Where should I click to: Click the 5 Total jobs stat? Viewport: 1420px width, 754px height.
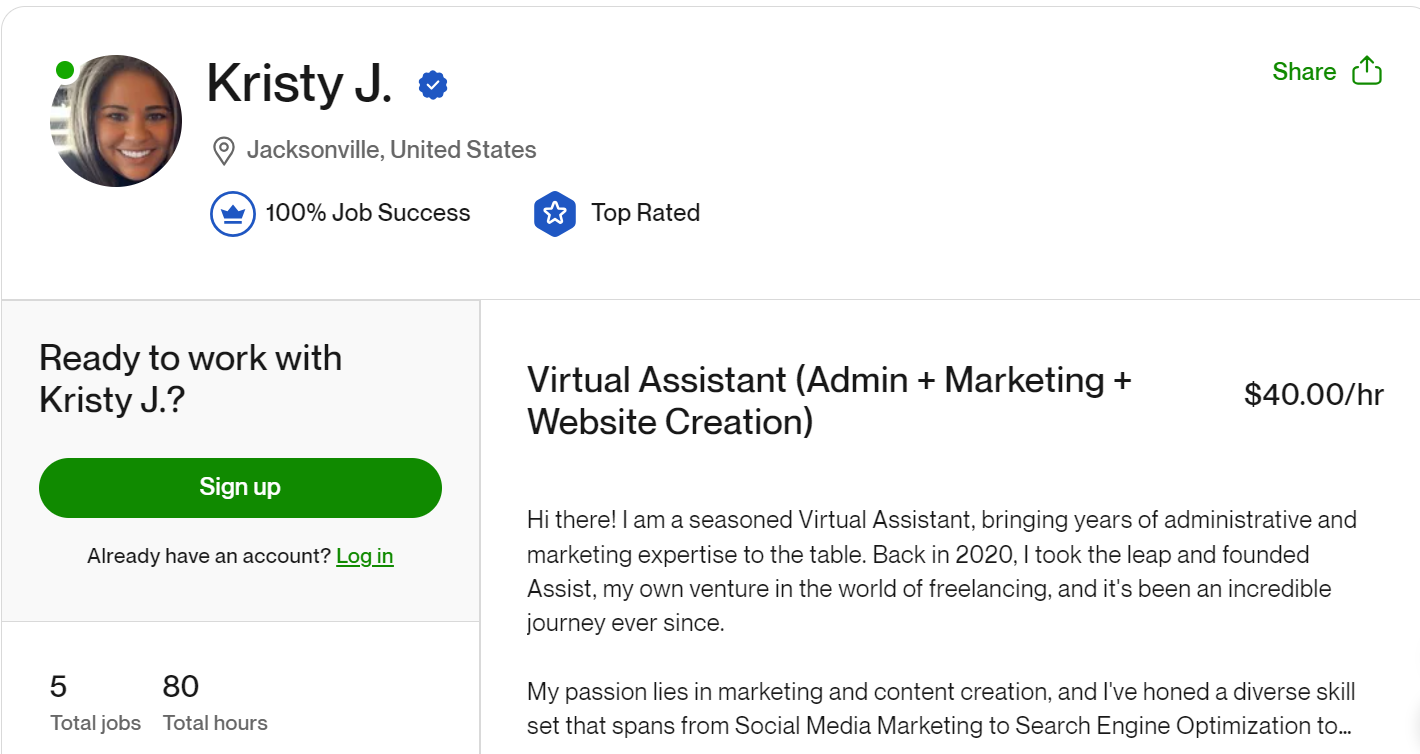pos(95,702)
